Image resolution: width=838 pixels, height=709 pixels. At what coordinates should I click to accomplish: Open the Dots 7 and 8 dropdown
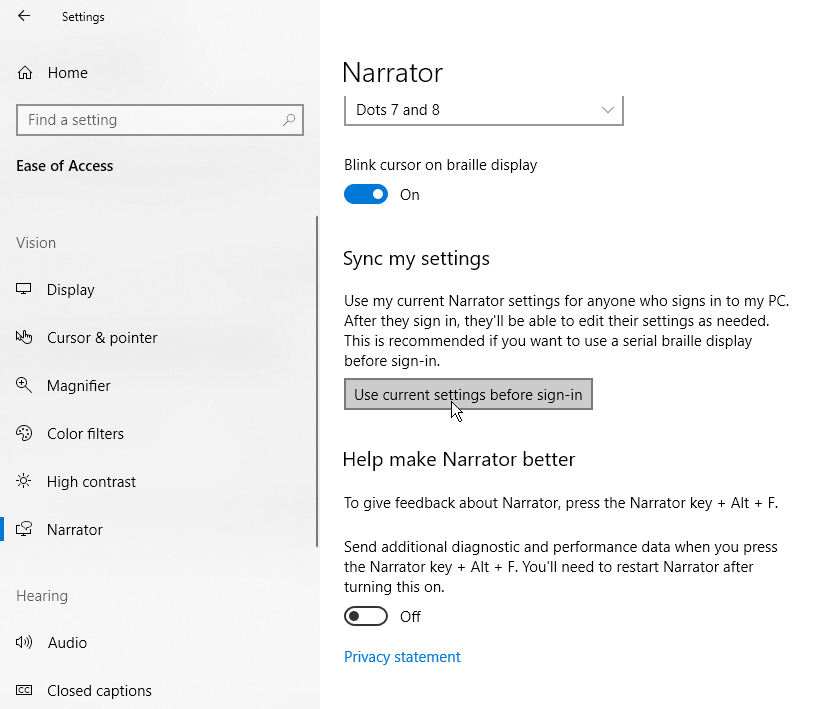point(484,110)
